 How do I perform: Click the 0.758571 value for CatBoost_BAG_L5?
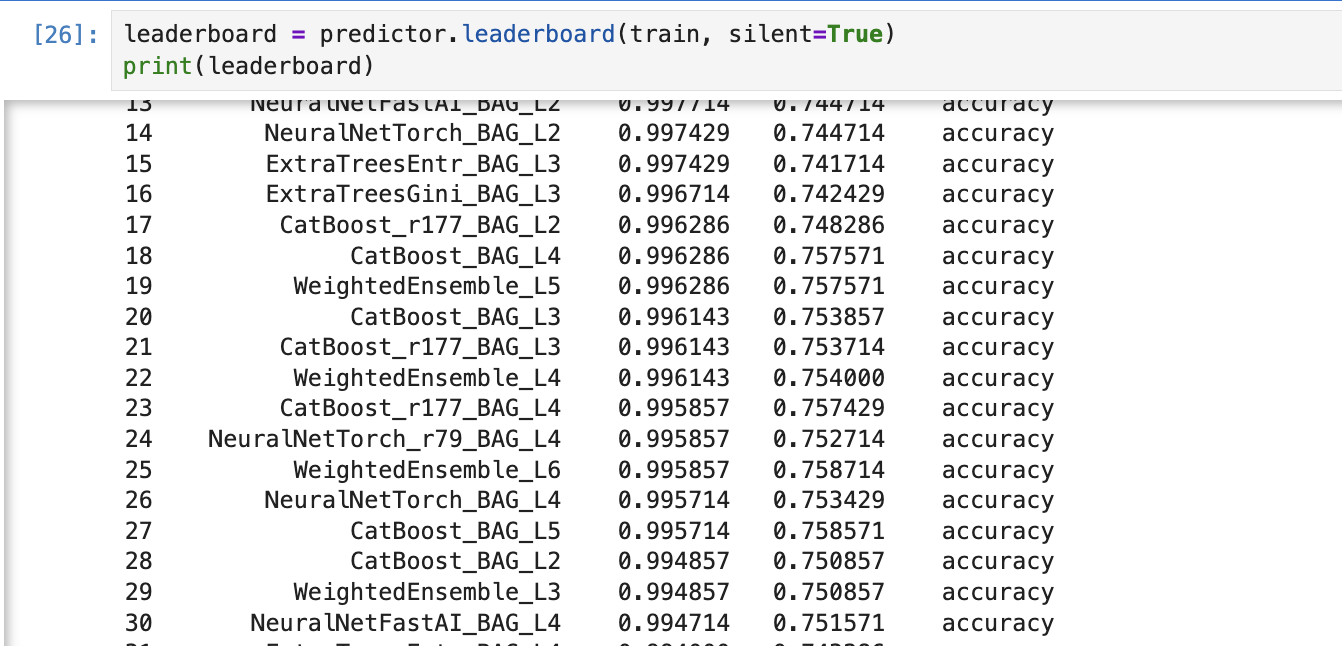(828, 531)
